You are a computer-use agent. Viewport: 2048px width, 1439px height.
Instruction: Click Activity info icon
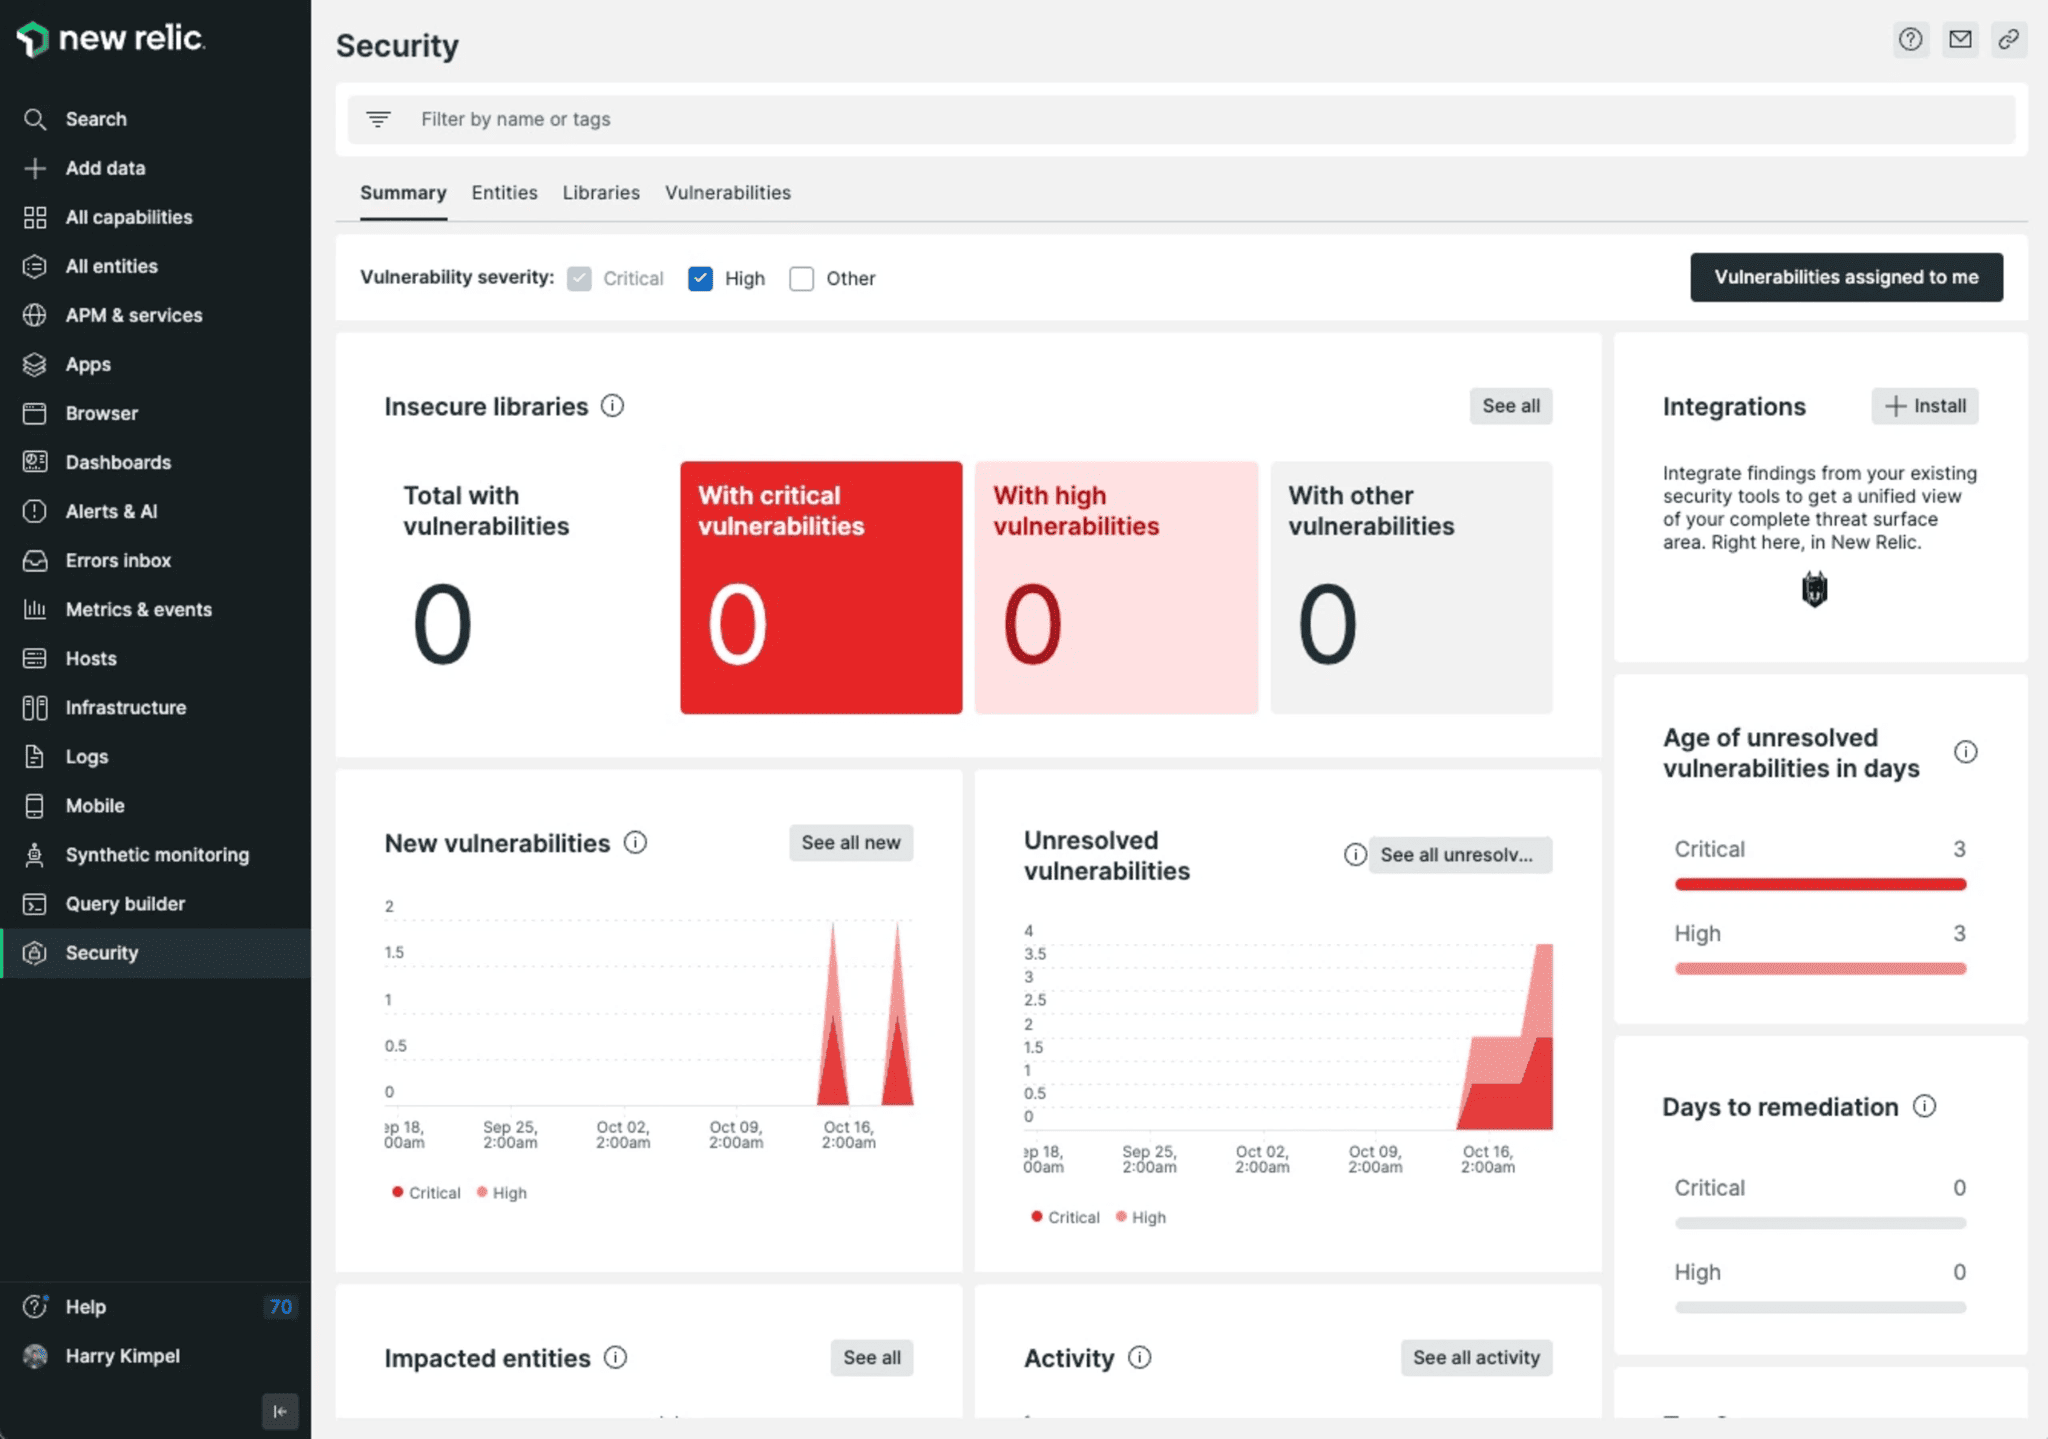[1139, 1357]
